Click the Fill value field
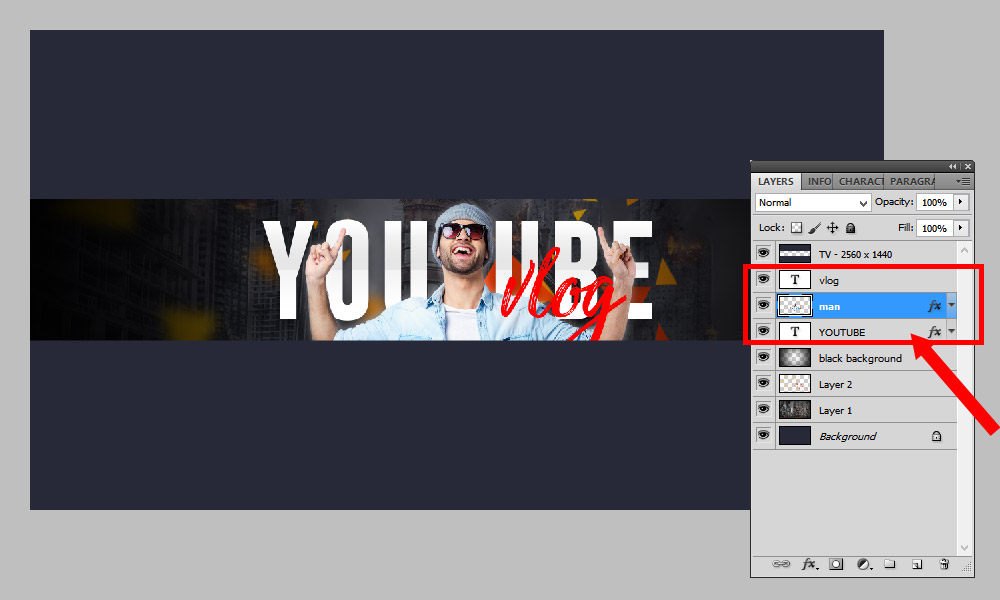 point(934,228)
